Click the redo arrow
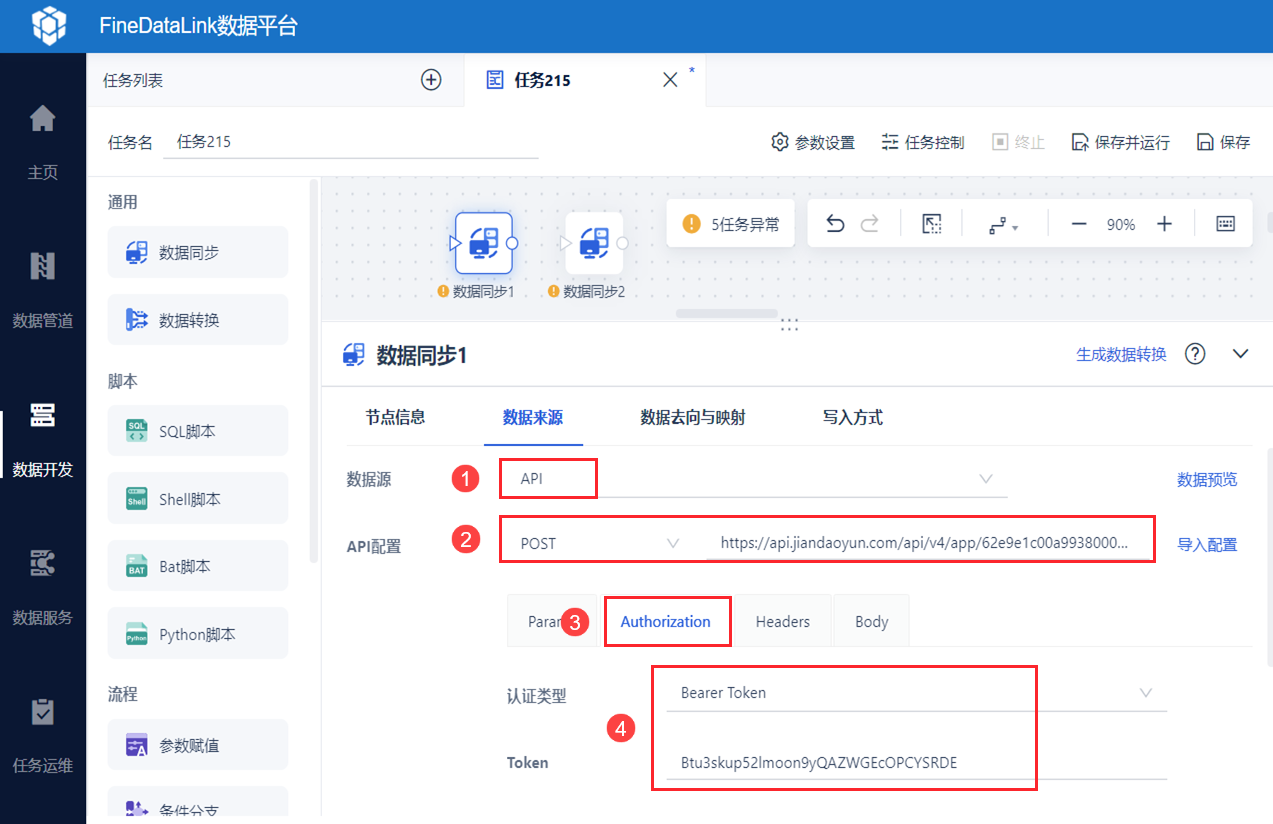 (869, 224)
